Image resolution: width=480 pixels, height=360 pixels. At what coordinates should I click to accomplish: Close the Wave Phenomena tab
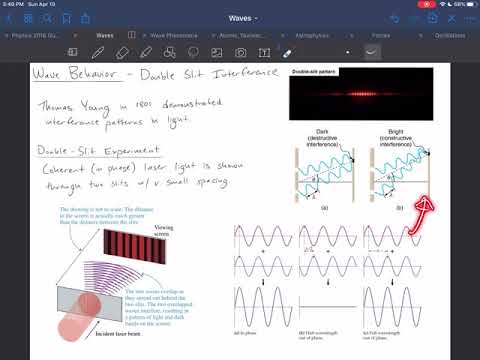coord(144,35)
